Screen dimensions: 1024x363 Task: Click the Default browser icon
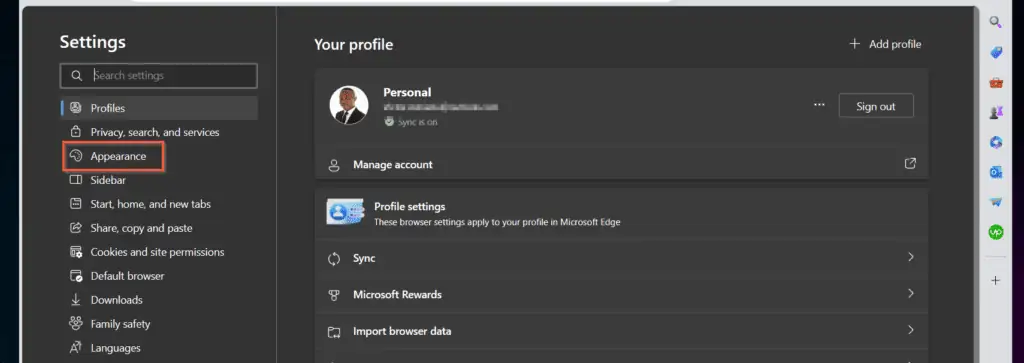[76, 276]
